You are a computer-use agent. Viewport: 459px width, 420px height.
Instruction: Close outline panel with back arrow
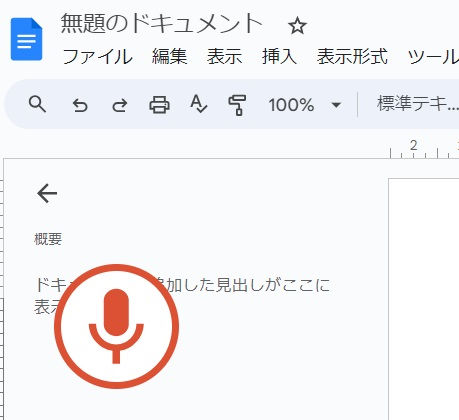[47, 193]
